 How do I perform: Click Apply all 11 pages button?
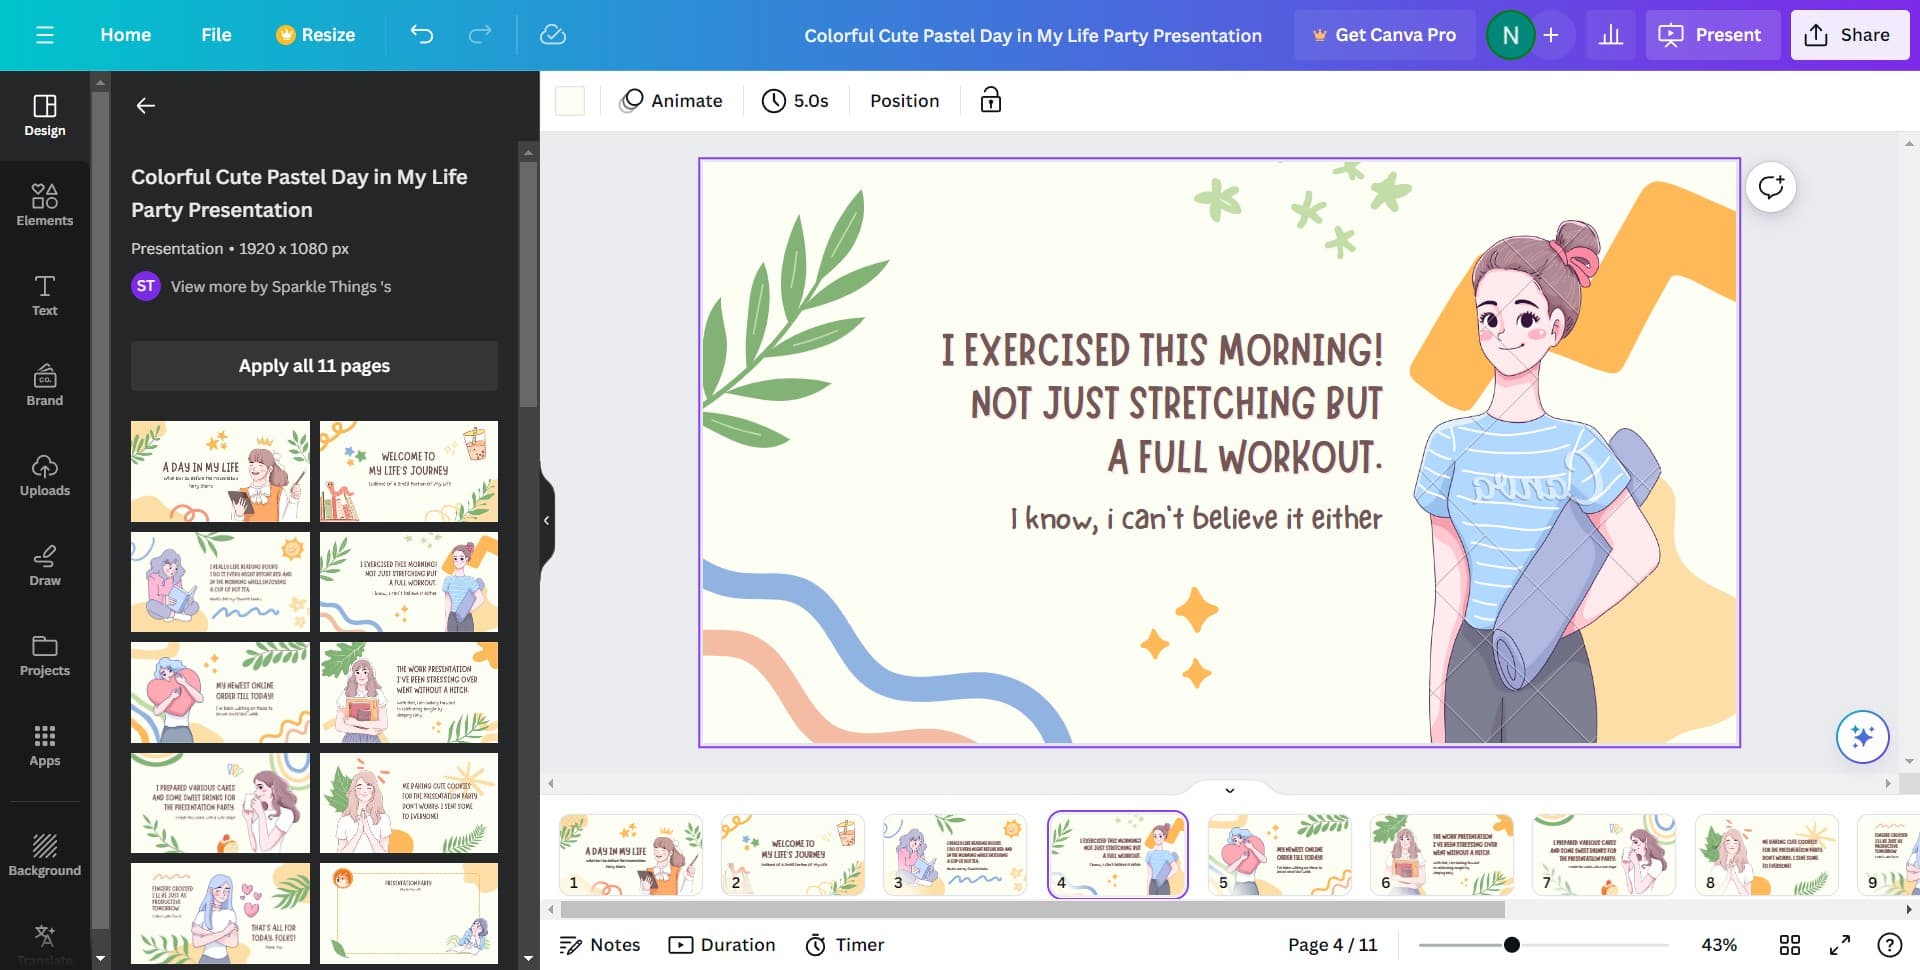click(x=314, y=366)
